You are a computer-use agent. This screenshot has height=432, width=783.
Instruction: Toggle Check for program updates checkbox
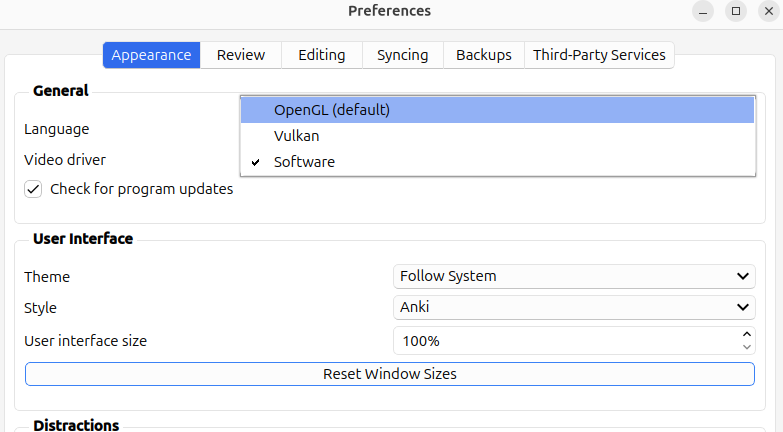click(34, 189)
